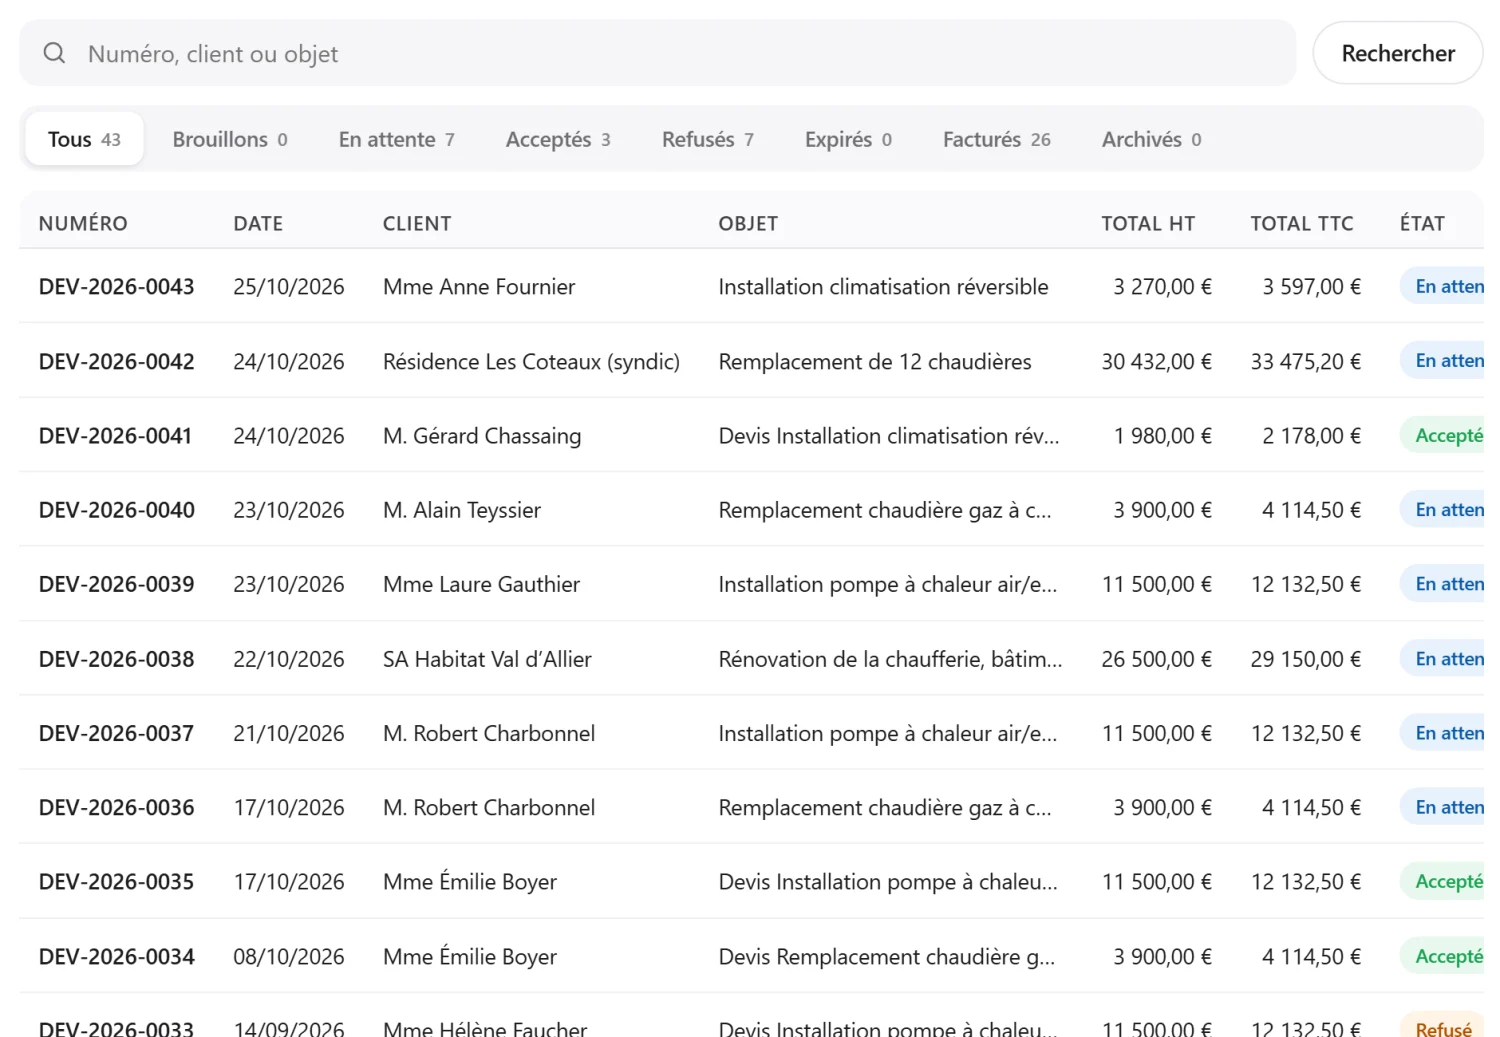The height and width of the screenshot is (1037, 1500).
Task: Click the 30 432,00 € total HT
Action: 1156,362
